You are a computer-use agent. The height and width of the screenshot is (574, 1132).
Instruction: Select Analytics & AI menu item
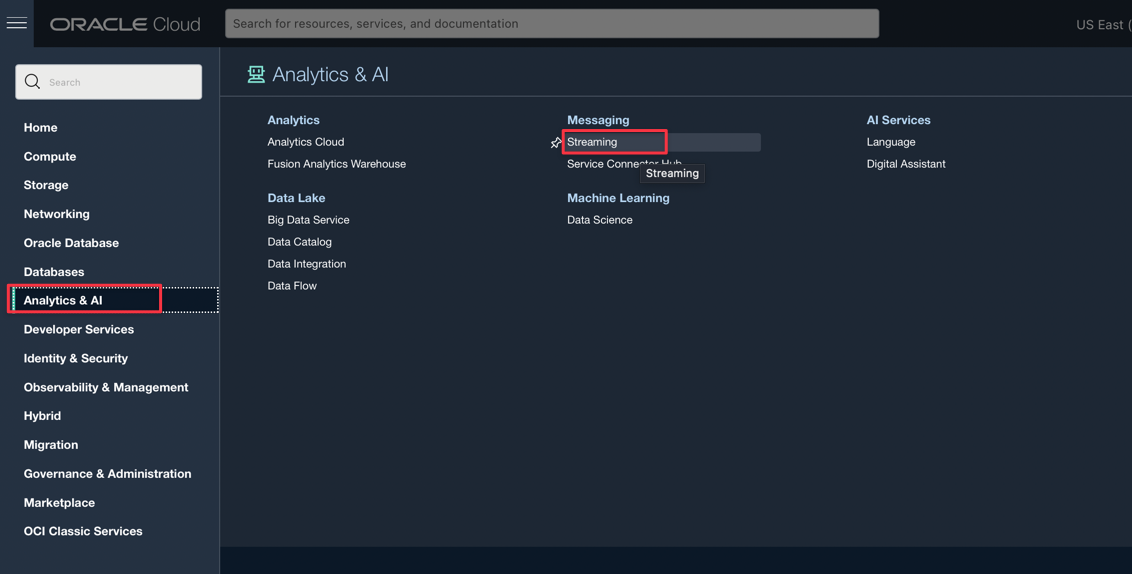63,300
